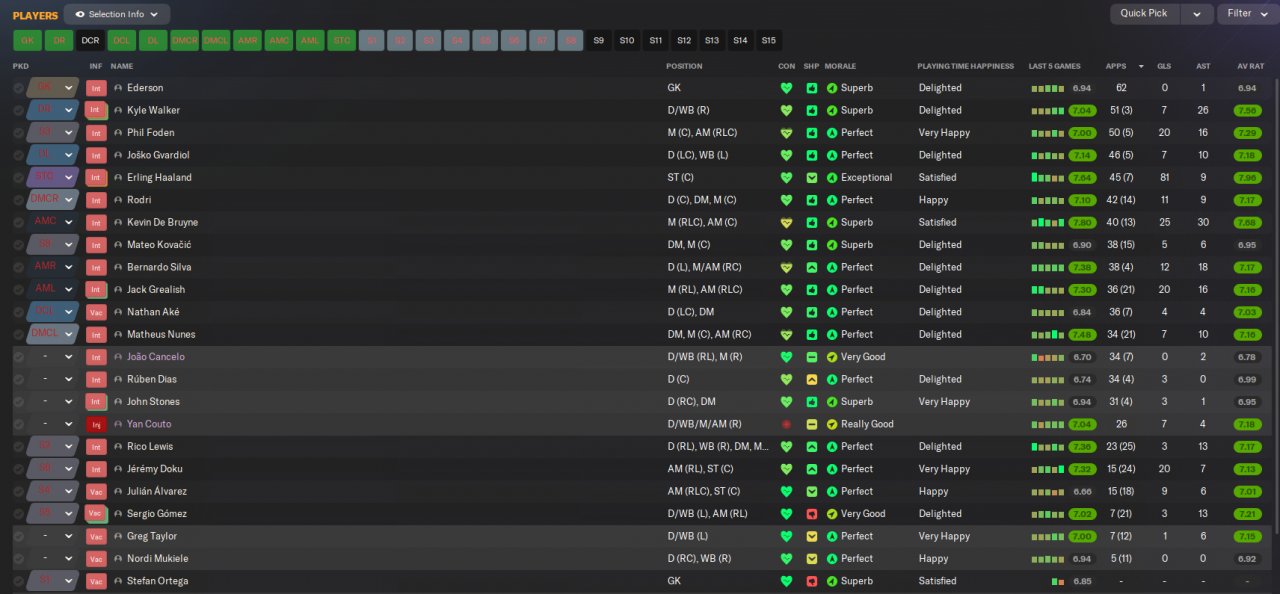Click Nathan Aké's Vac status badge
This screenshot has height=594, width=1280.
click(x=96, y=312)
